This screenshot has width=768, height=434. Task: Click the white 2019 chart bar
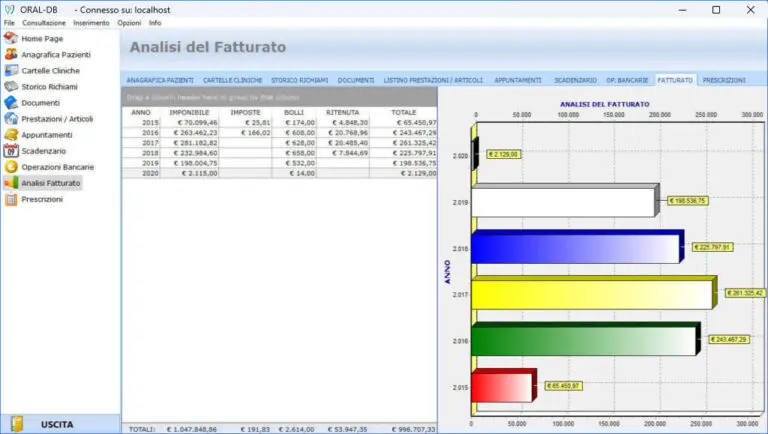[564, 202]
